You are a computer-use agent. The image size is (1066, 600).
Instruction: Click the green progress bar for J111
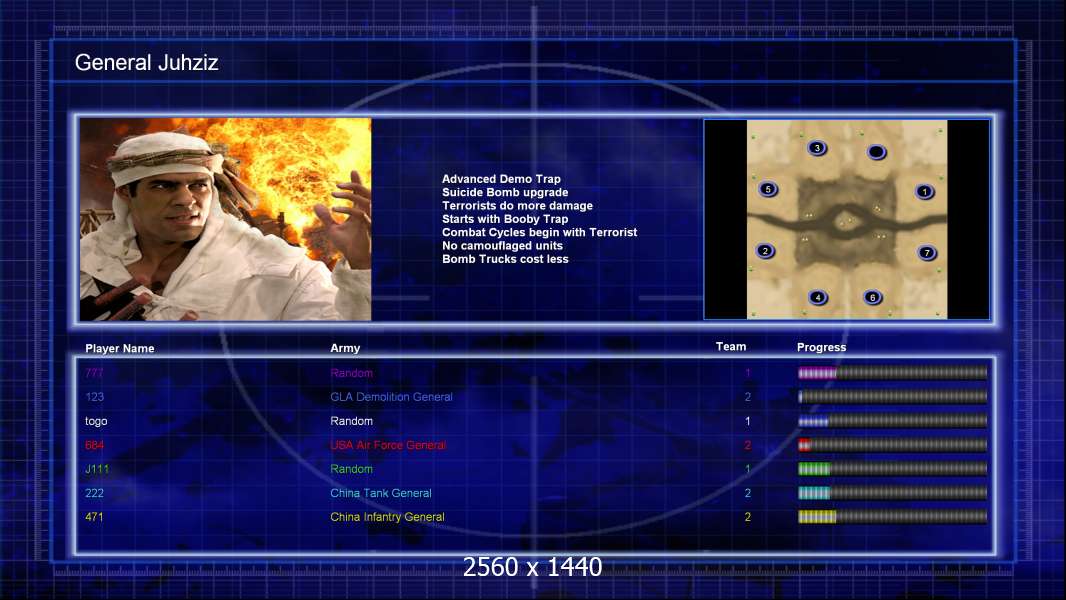coord(892,469)
